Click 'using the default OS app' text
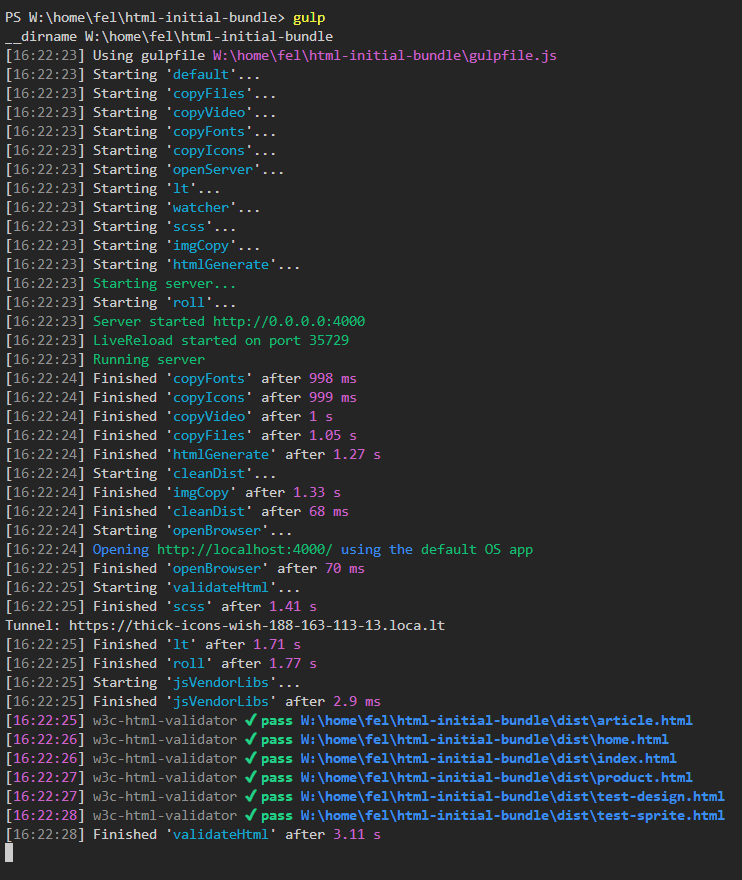742x880 pixels. (437, 549)
